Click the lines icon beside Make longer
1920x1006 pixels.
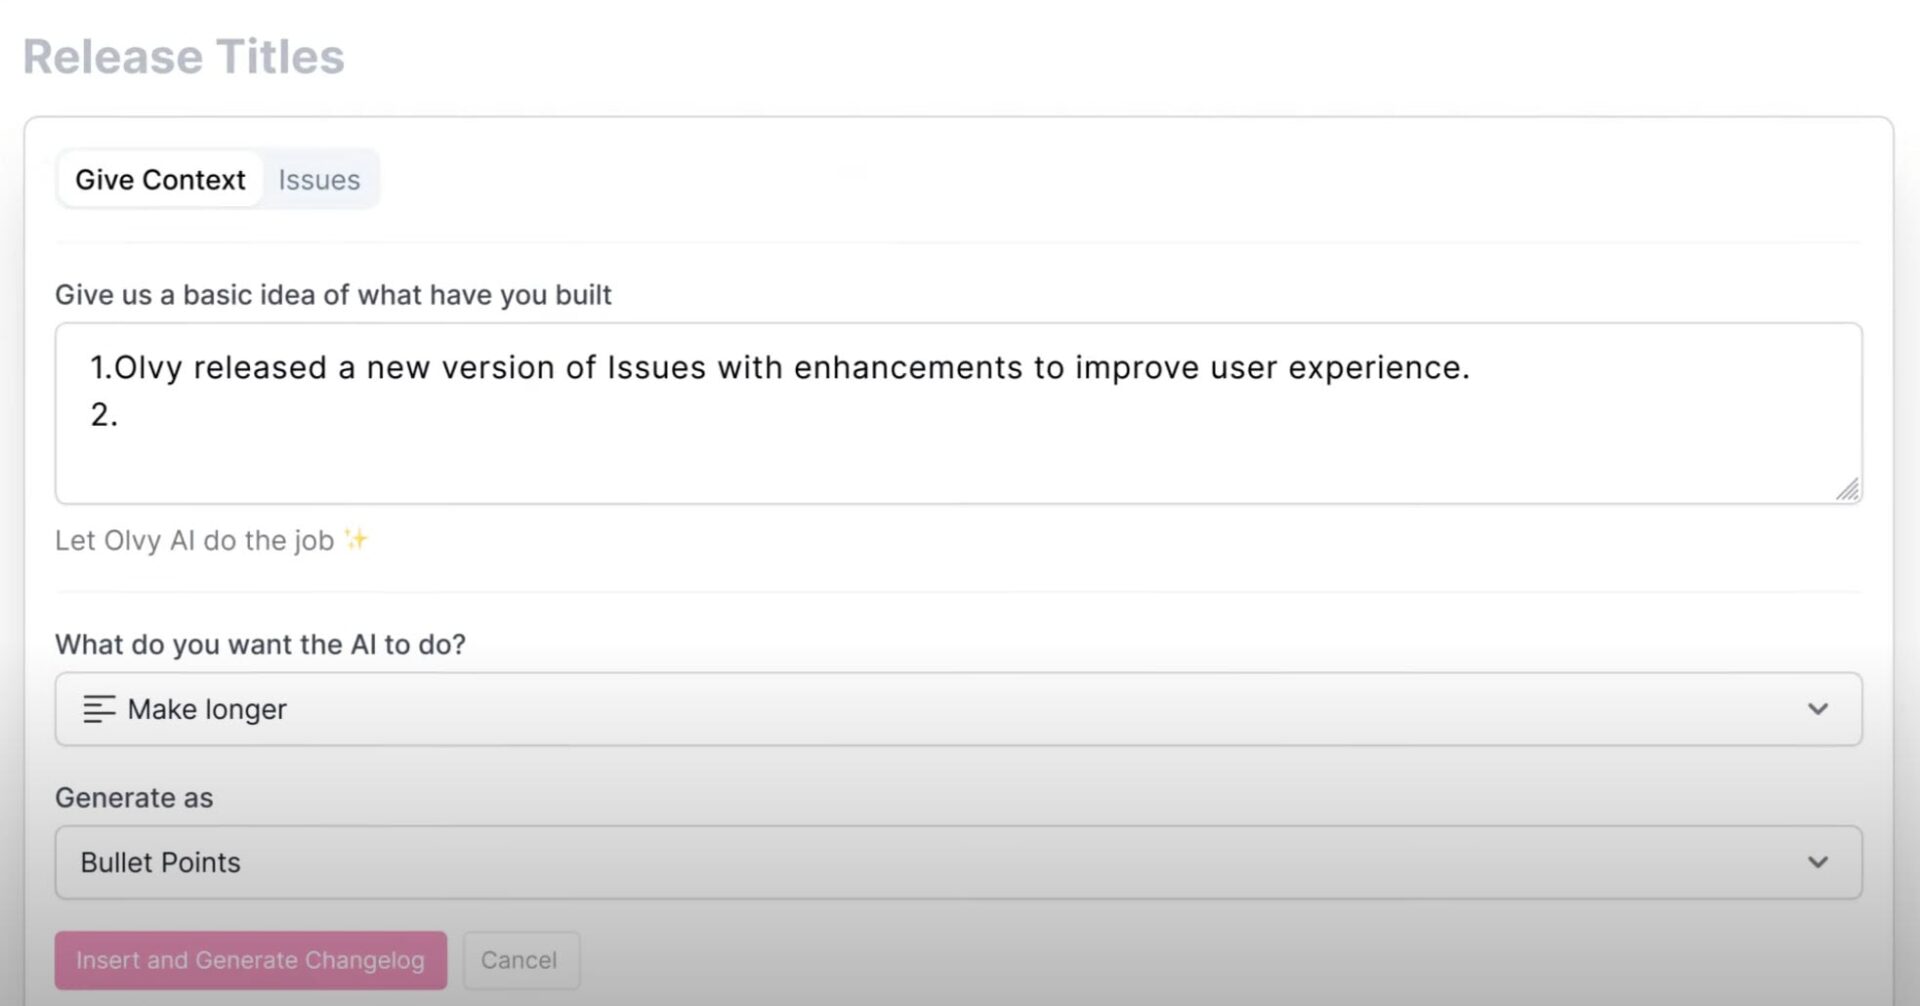[99, 709]
